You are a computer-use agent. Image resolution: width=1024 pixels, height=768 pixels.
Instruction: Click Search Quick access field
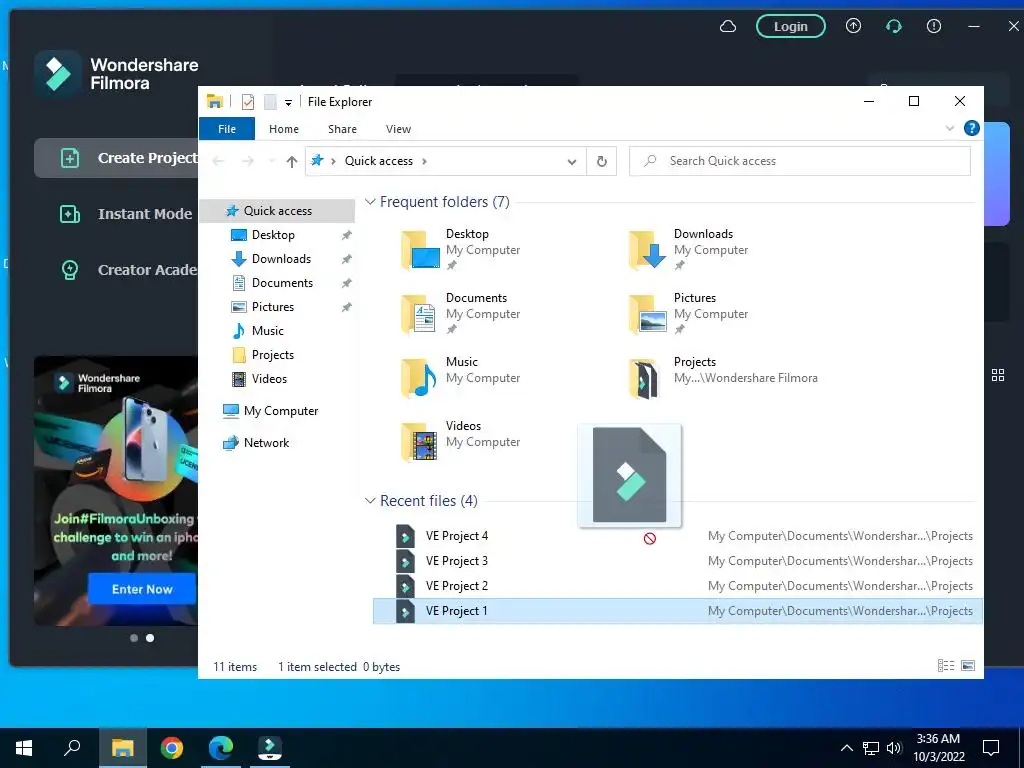(800, 161)
